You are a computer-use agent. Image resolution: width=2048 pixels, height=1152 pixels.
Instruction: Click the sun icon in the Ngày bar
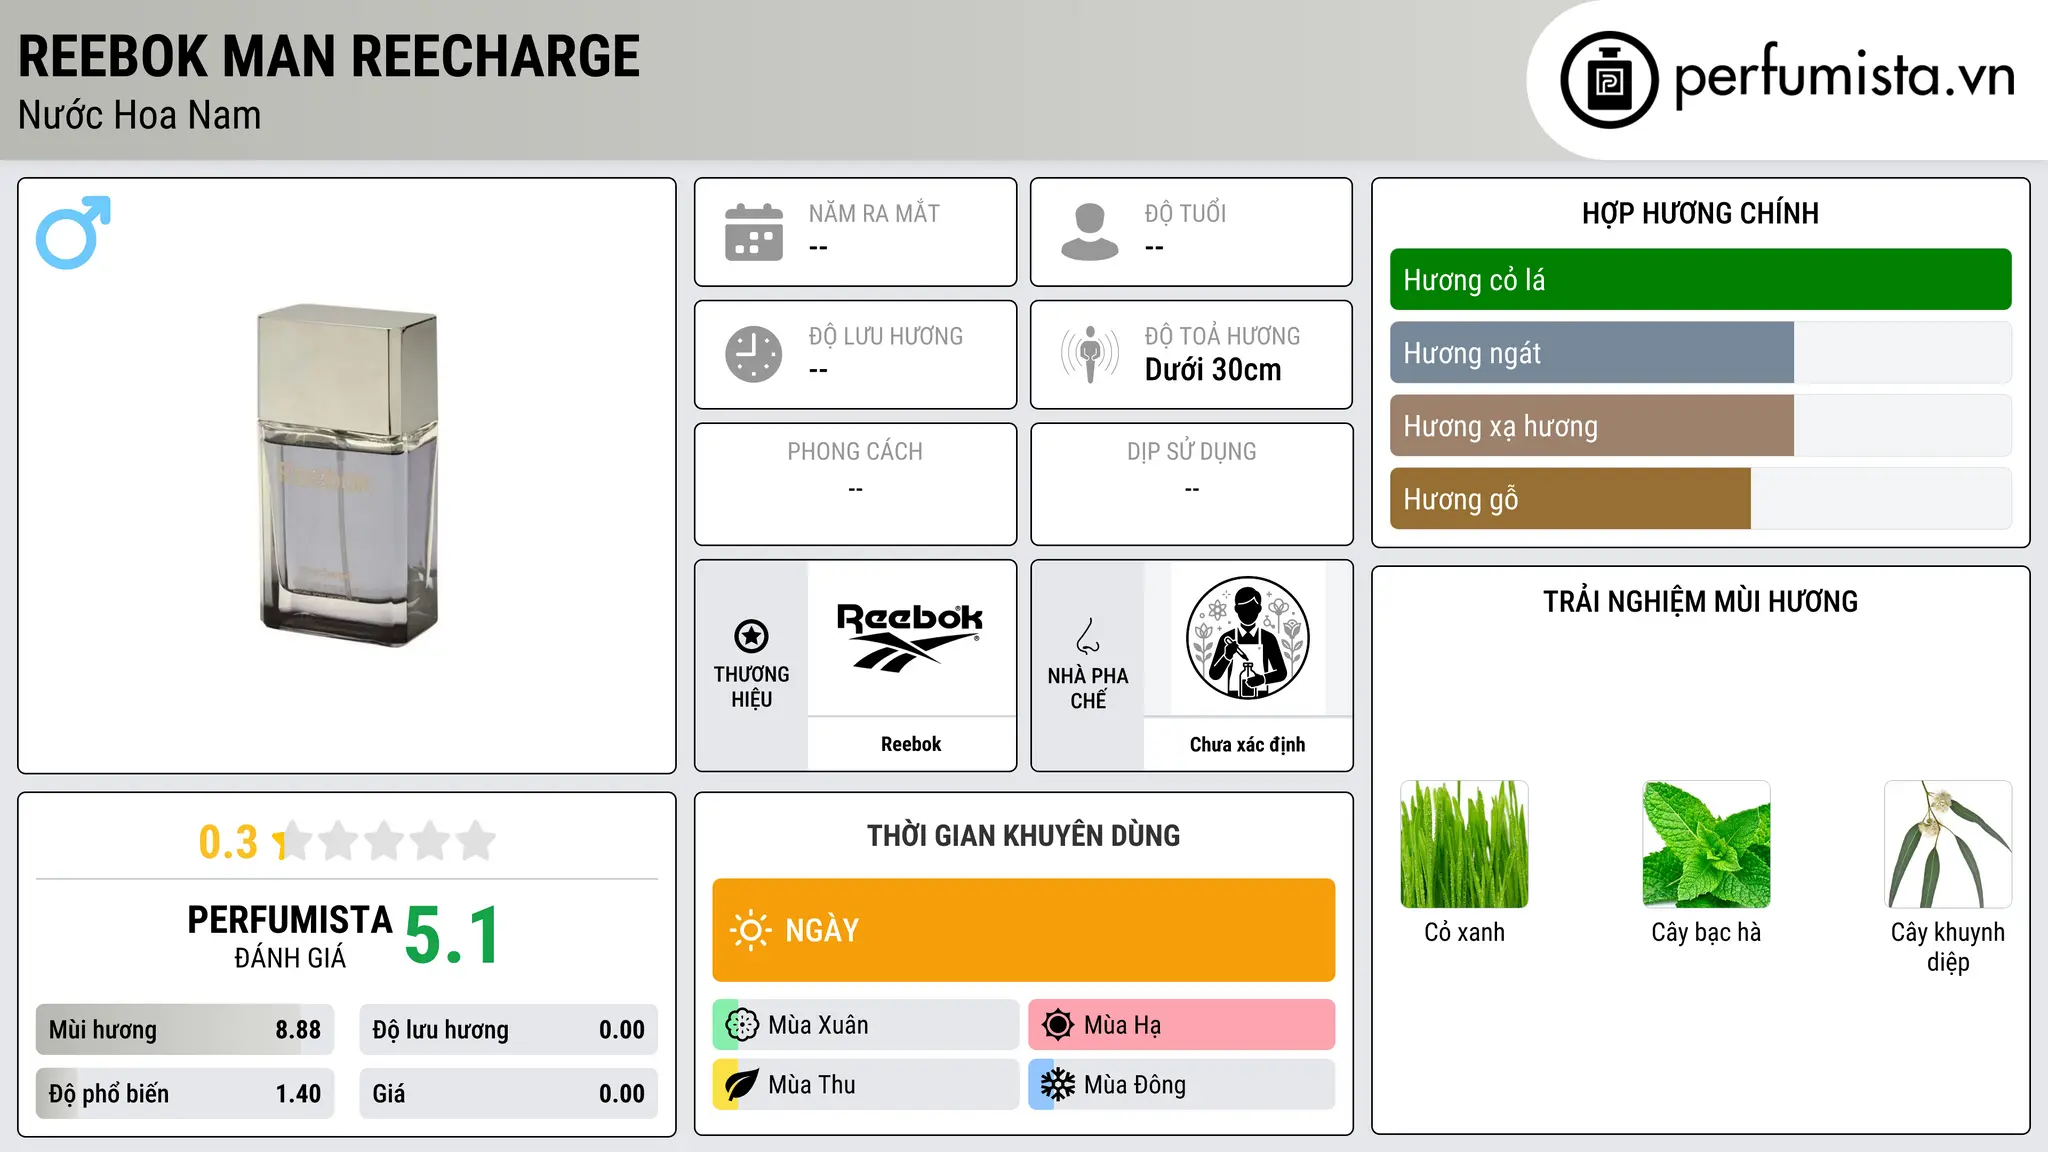point(750,930)
